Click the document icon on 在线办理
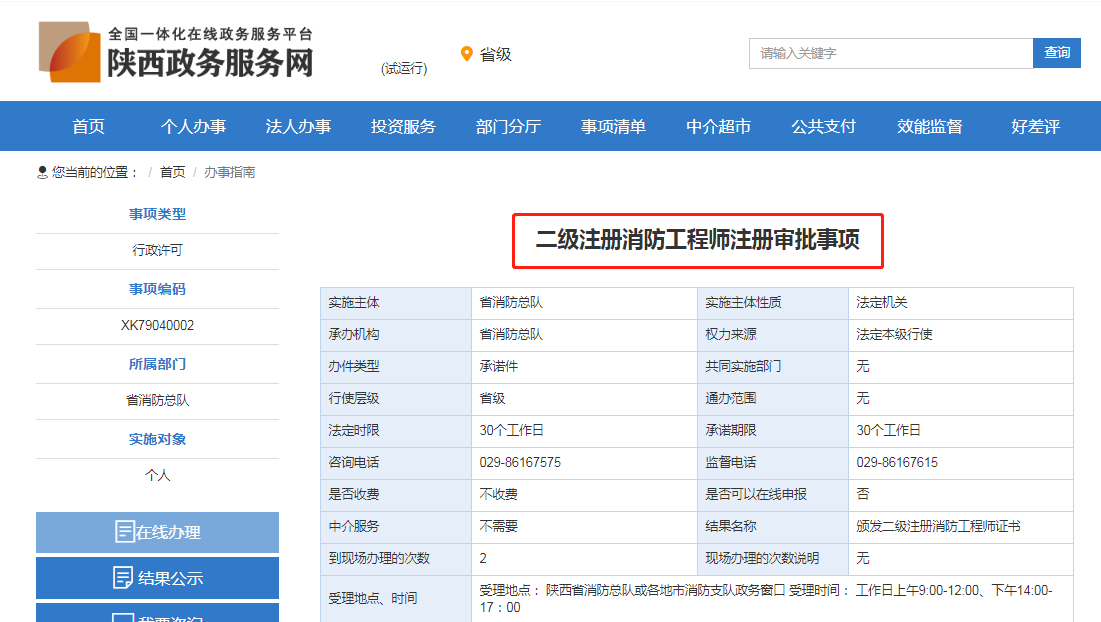Viewport: 1101px width, 622px height. (124, 532)
